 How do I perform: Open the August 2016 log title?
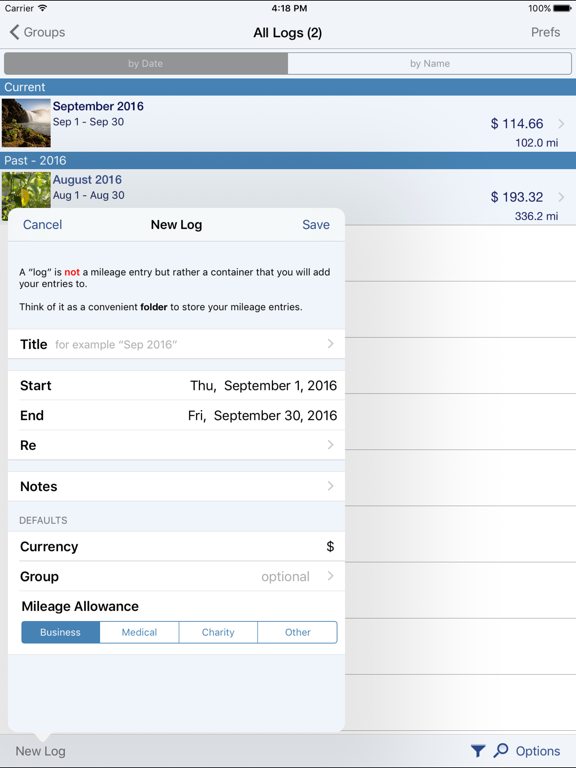(87, 180)
